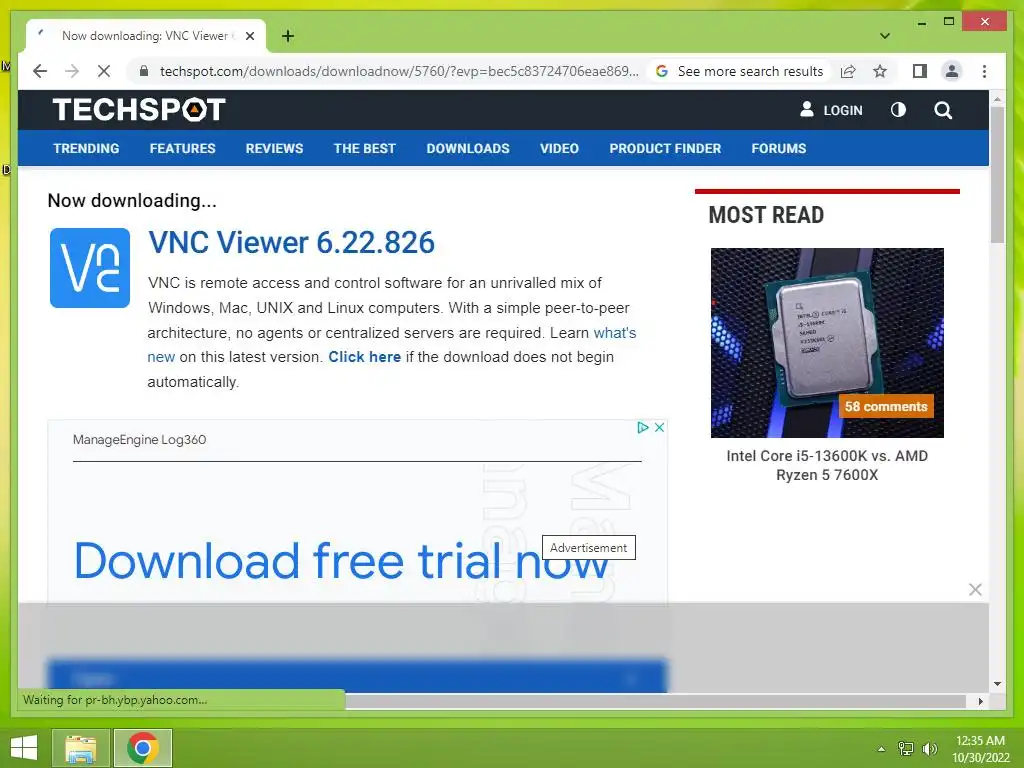Open the Chrome profile avatar

[952, 71]
